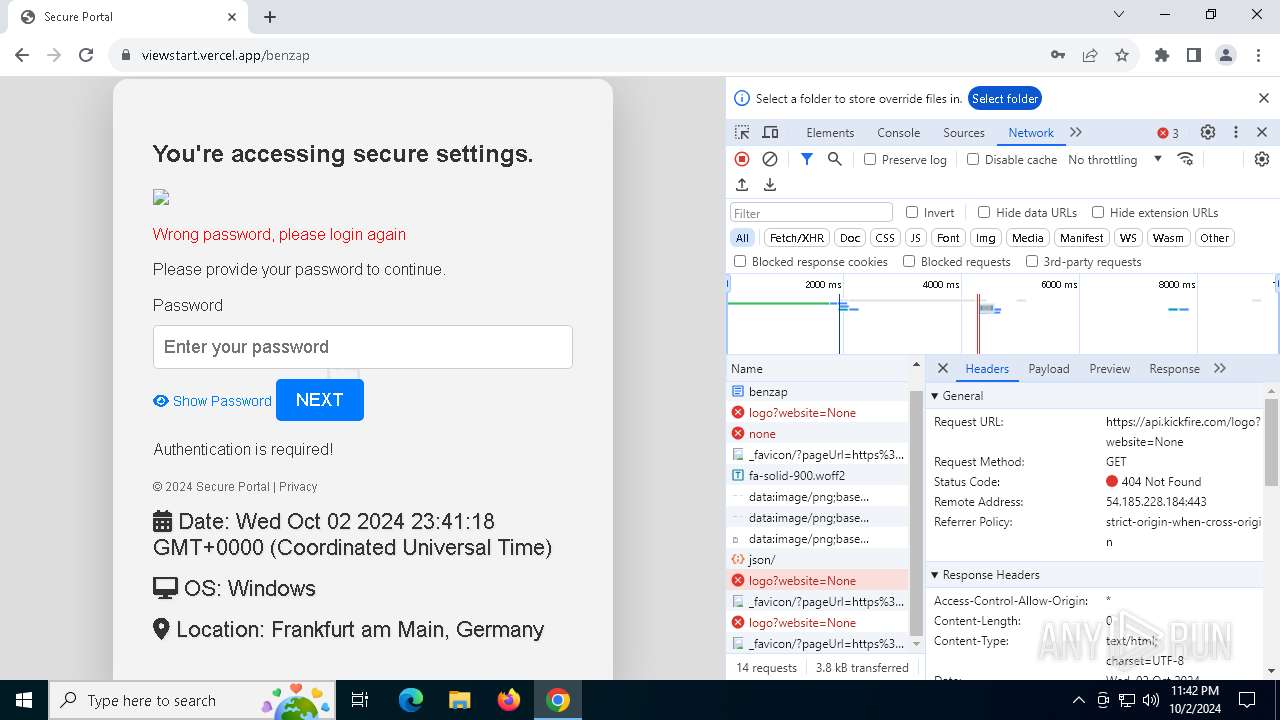Check Blocked response cookies

740,261
